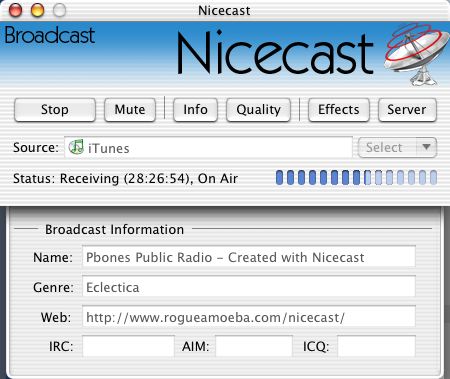Click the iTunes source icon
This screenshot has width=450, height=379.
click(76, 147)
